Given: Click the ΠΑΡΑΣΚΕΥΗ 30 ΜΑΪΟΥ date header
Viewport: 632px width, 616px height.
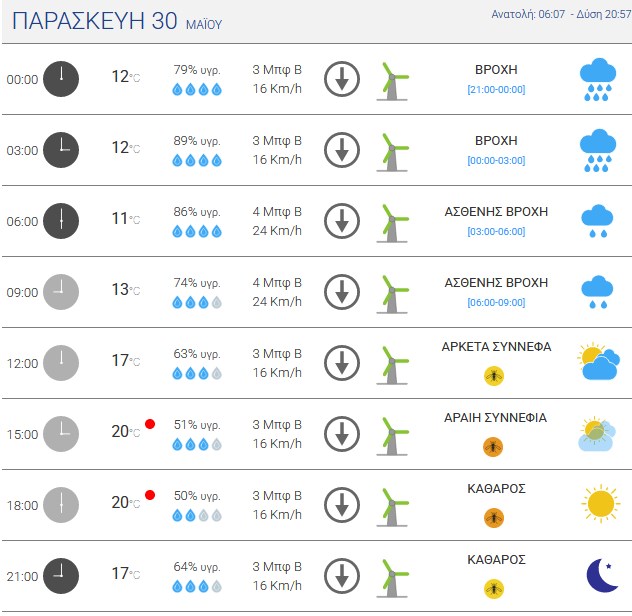Looking at the screenshot, I should [117, 21].
